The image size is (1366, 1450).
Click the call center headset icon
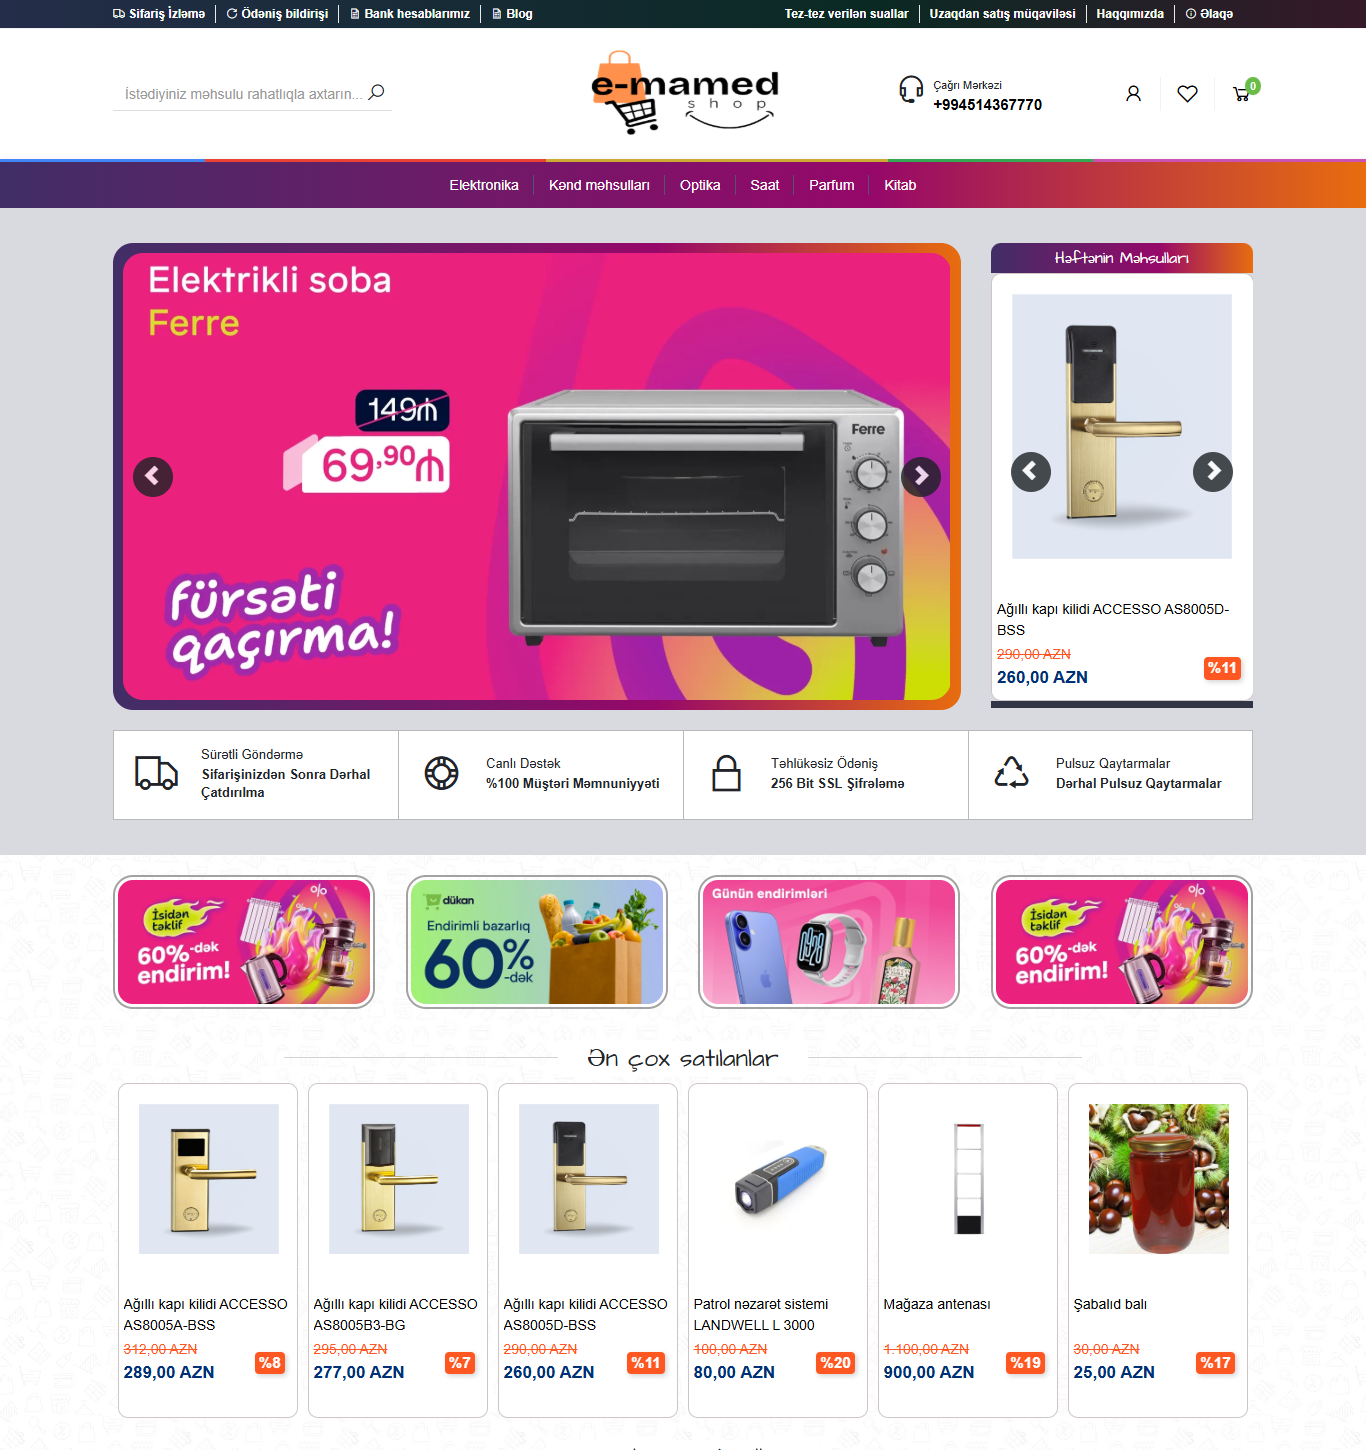tap(911, 90)
